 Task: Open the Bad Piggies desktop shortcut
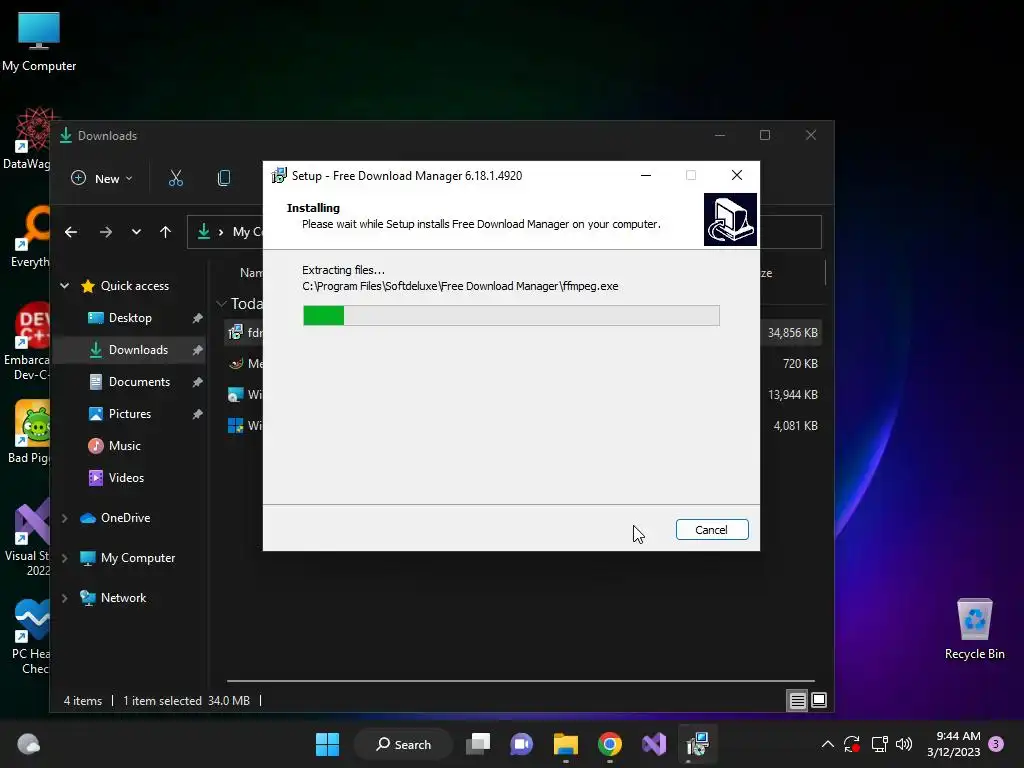click(29, 432)
